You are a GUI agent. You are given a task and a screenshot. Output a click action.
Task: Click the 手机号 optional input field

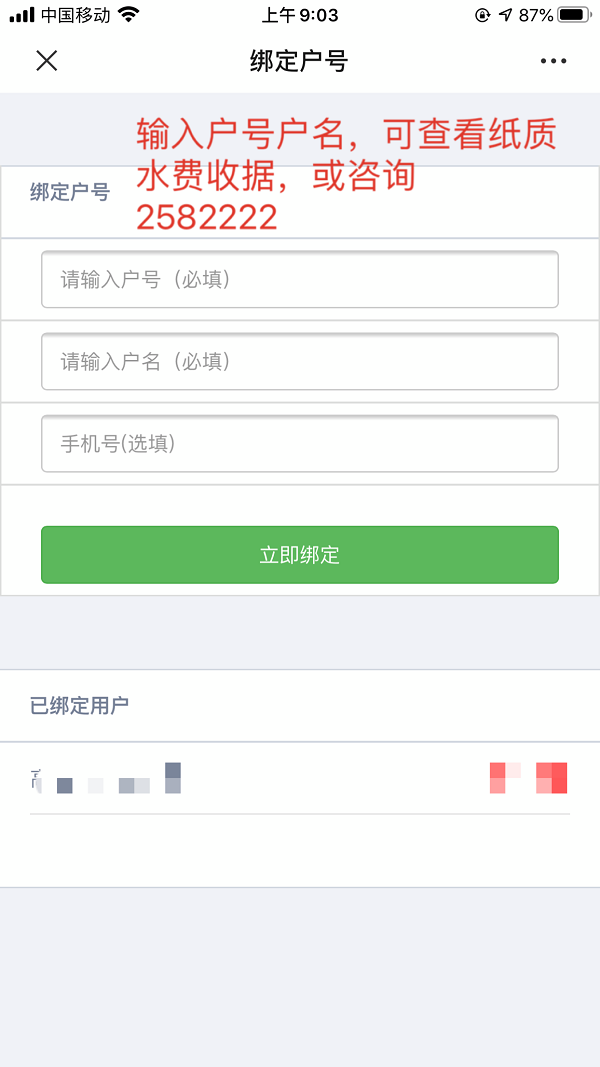pyautogui.click(x=299, y=443)
